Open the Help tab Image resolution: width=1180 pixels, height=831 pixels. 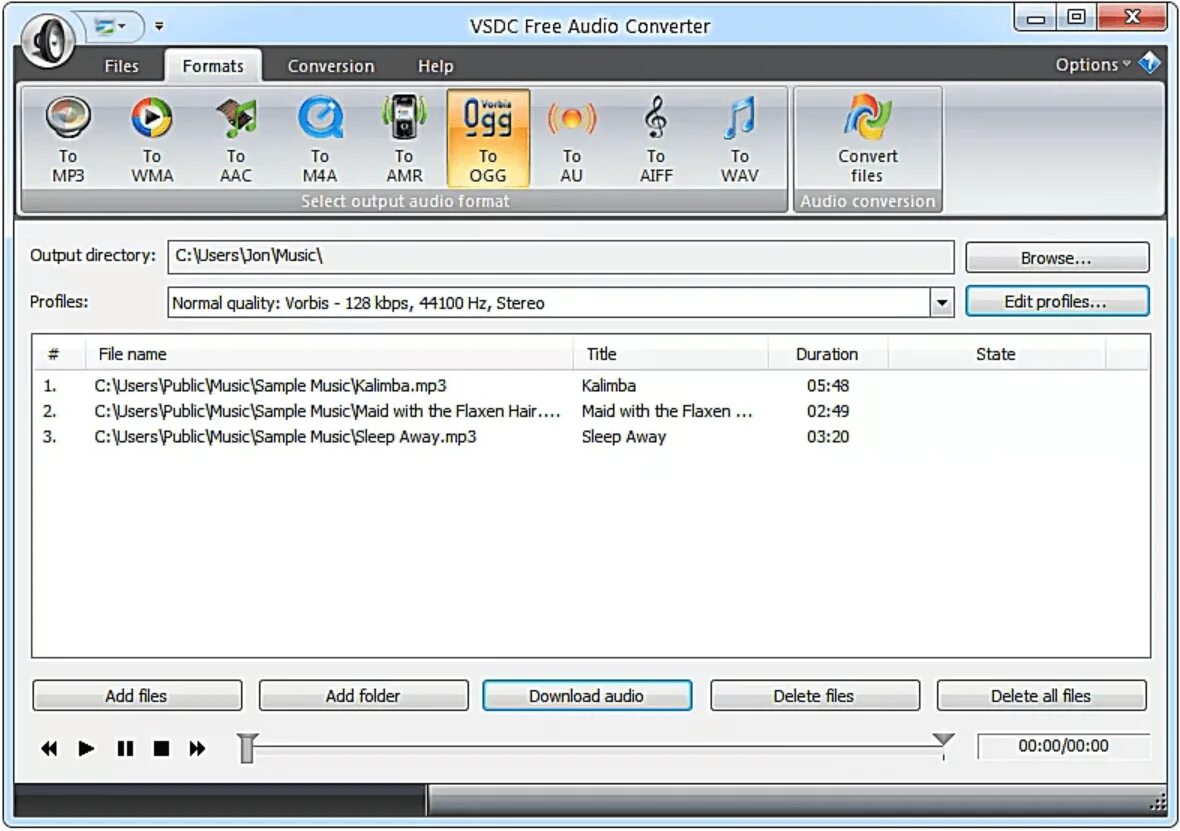click(x=436, y=66)
